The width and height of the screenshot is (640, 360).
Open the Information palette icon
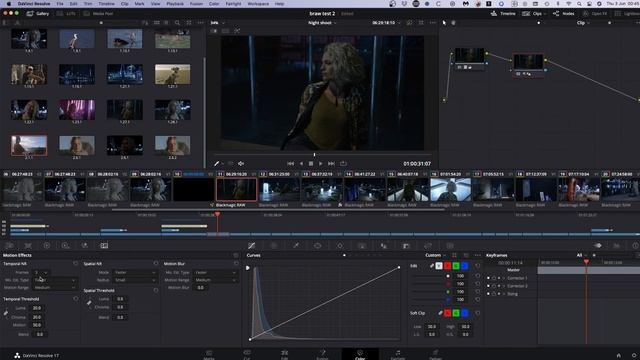point(635,245)
